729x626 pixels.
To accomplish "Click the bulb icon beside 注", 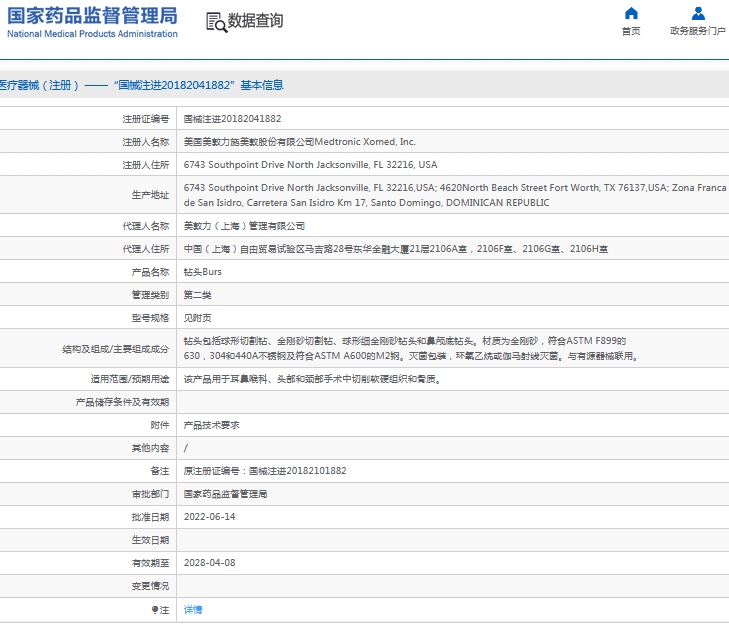I will [155, 610].
